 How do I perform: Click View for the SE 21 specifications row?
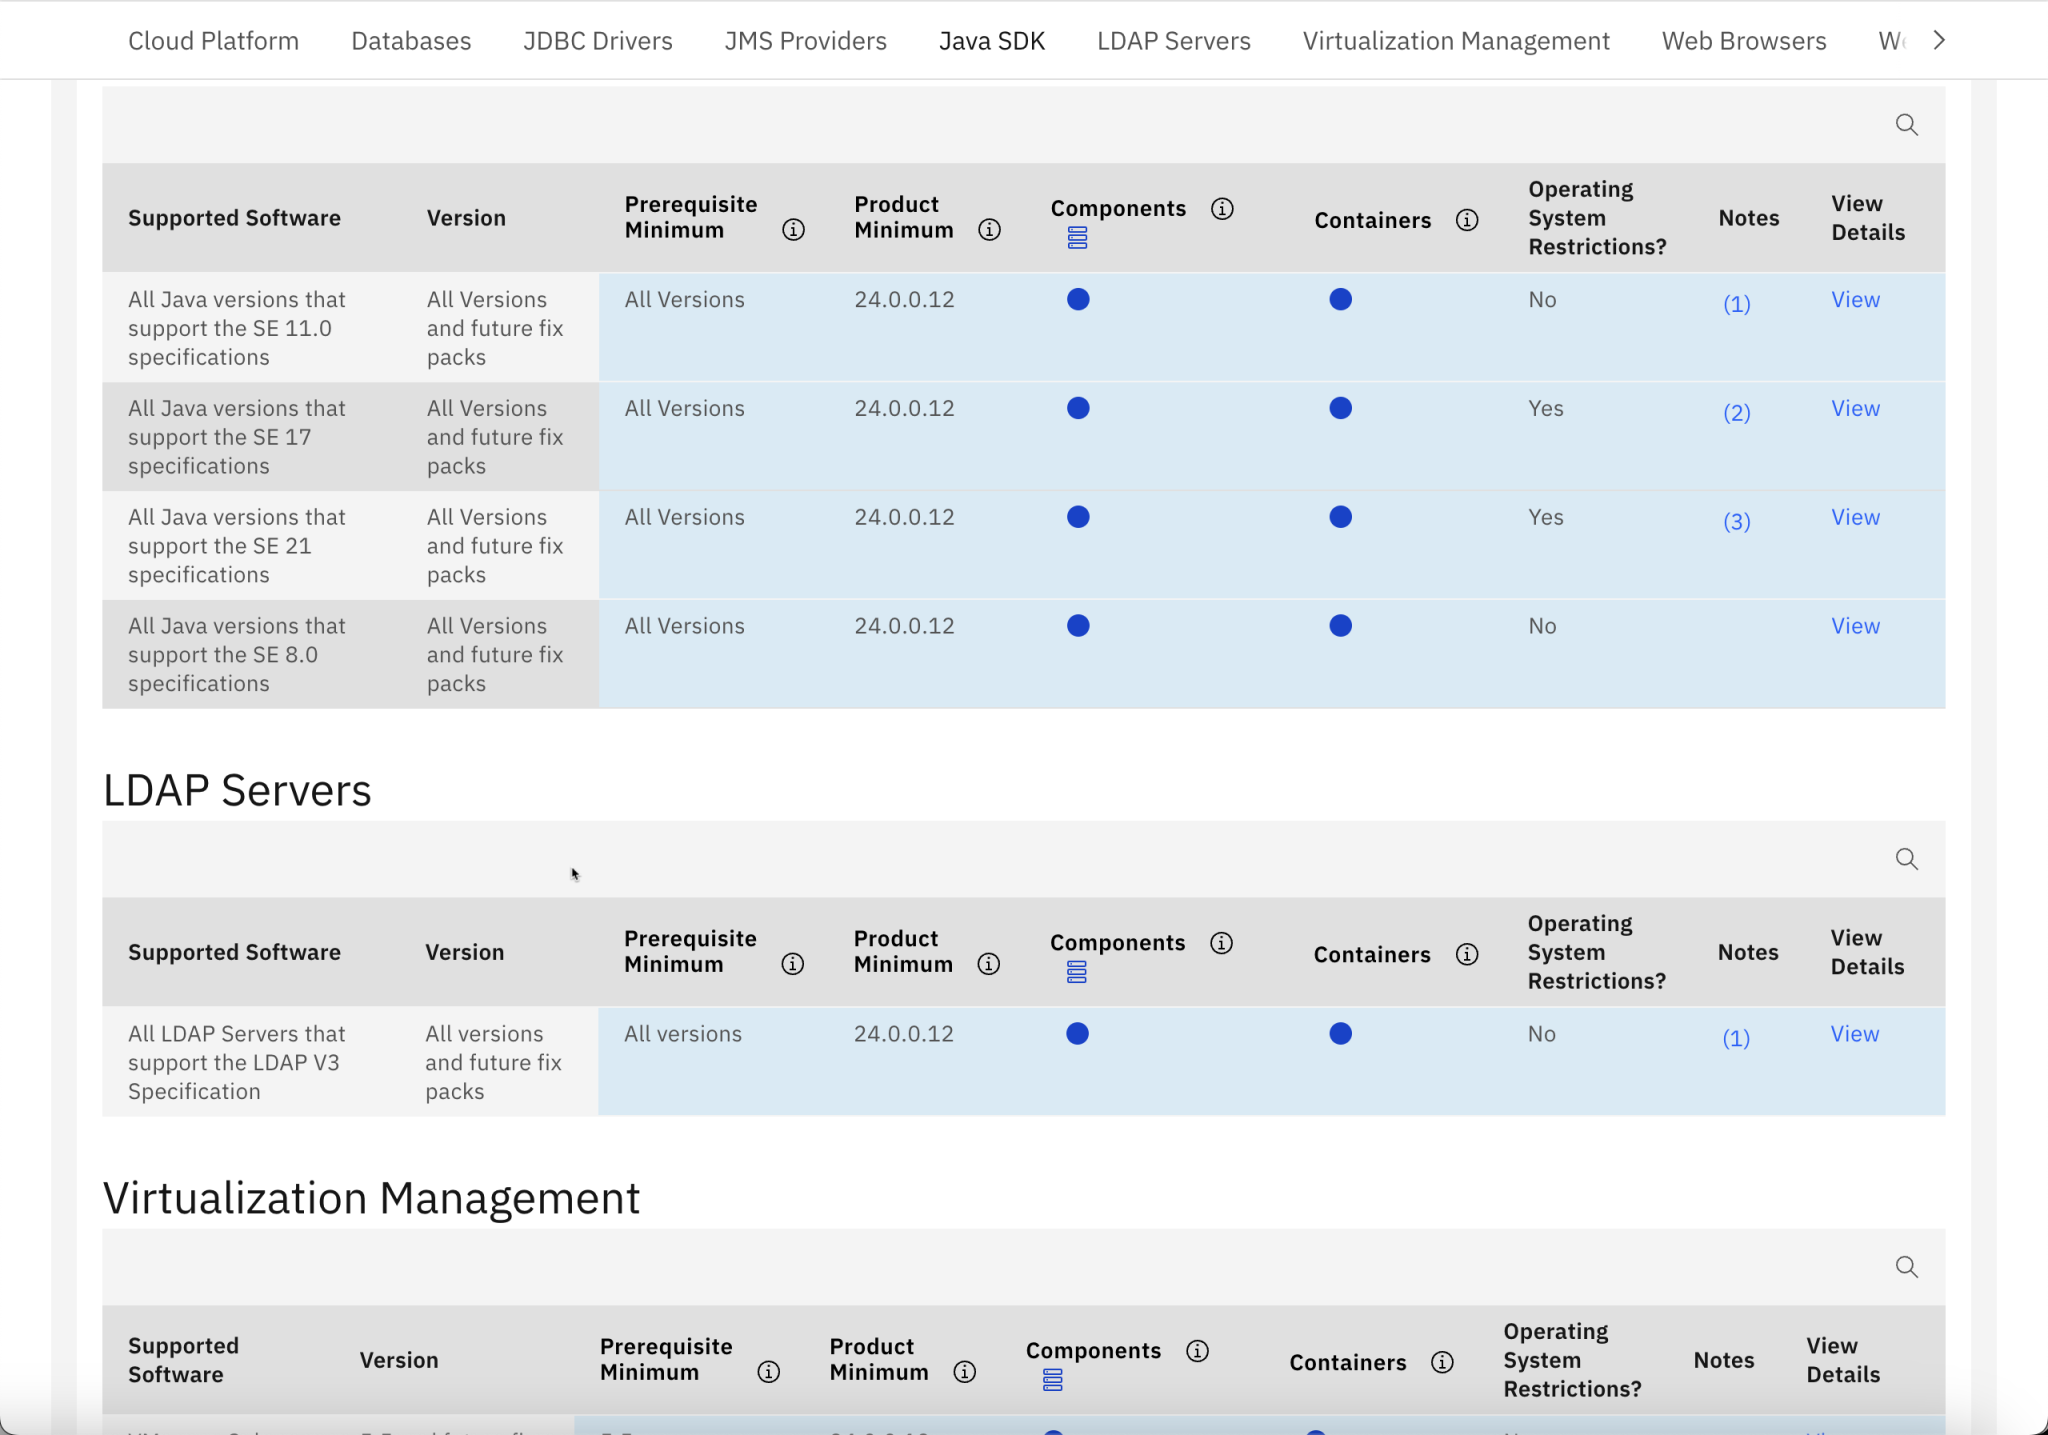point(1854,517)
